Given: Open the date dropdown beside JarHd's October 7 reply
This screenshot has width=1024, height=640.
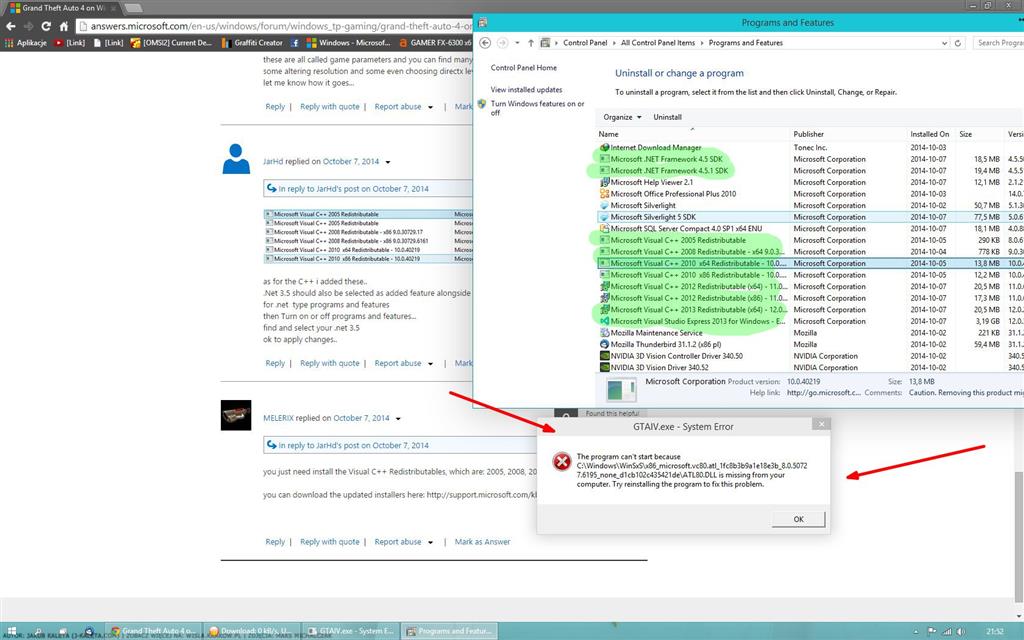Looking at the screenshot, I should [388, 162].
